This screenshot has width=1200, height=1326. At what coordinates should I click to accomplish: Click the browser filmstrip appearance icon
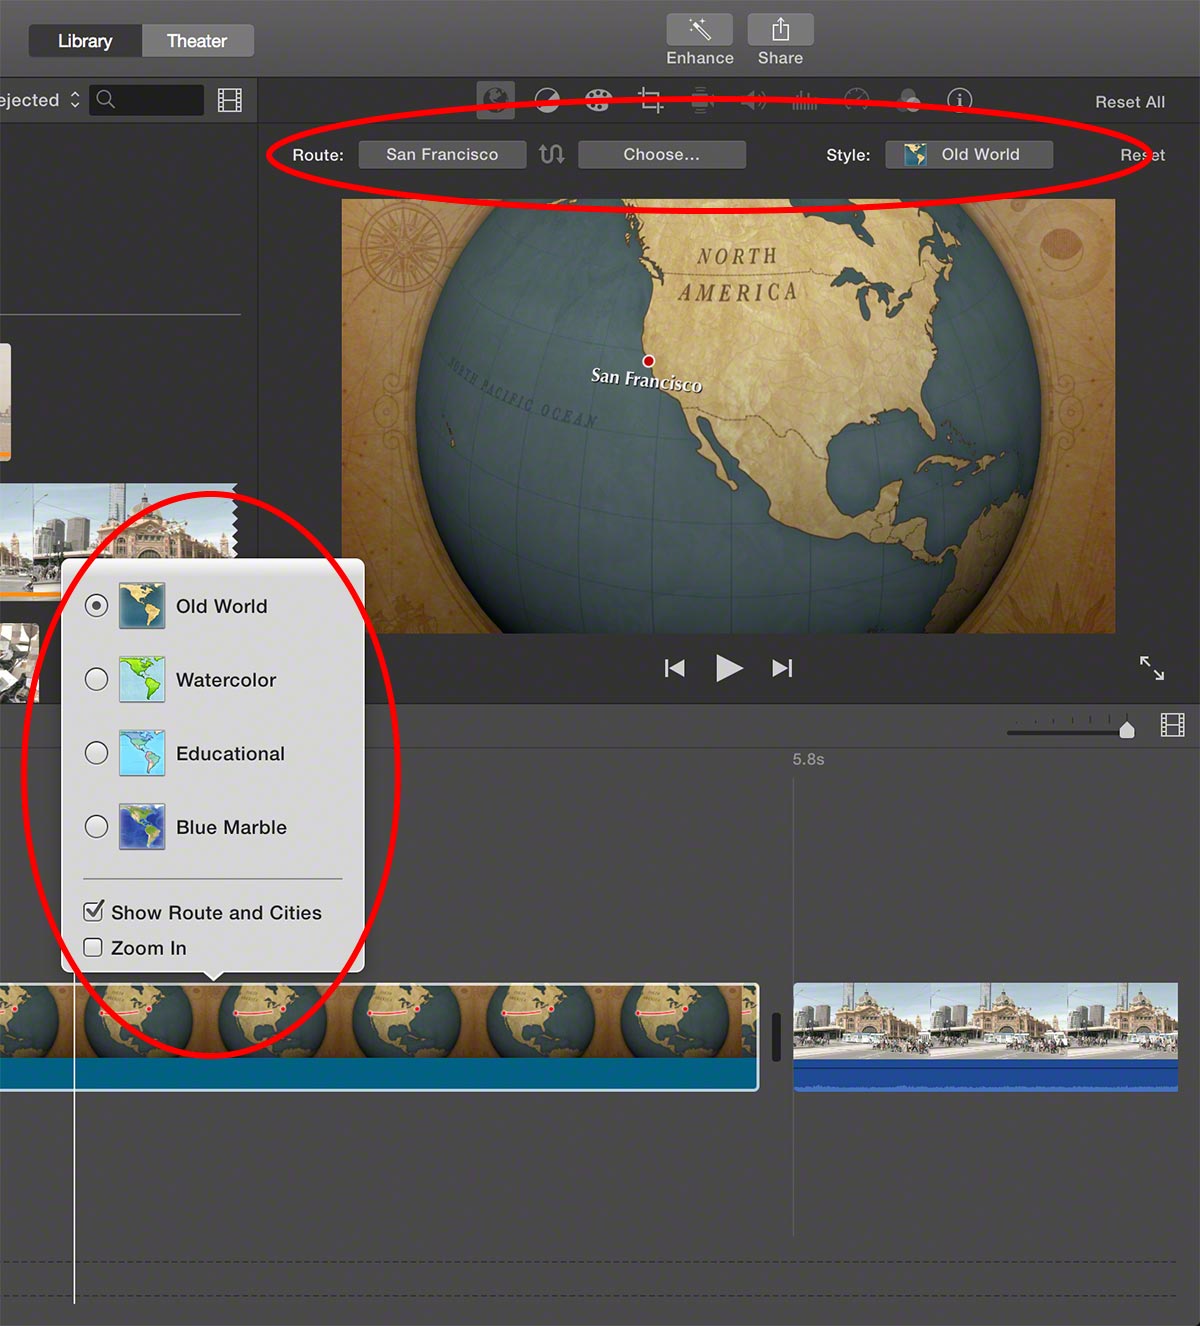[x=230, y=100]
